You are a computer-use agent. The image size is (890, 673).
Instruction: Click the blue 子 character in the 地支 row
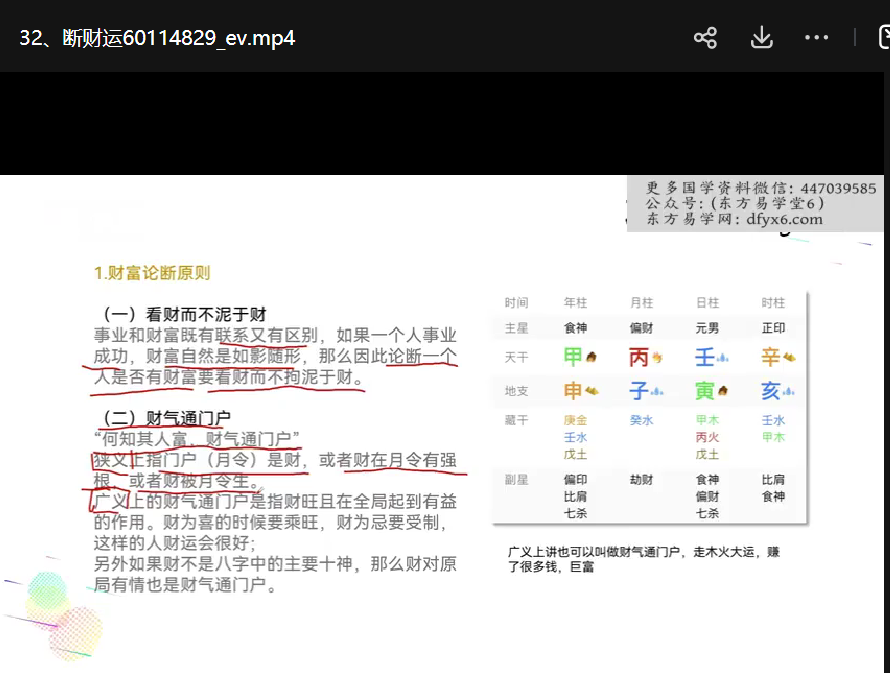point(639,391)
